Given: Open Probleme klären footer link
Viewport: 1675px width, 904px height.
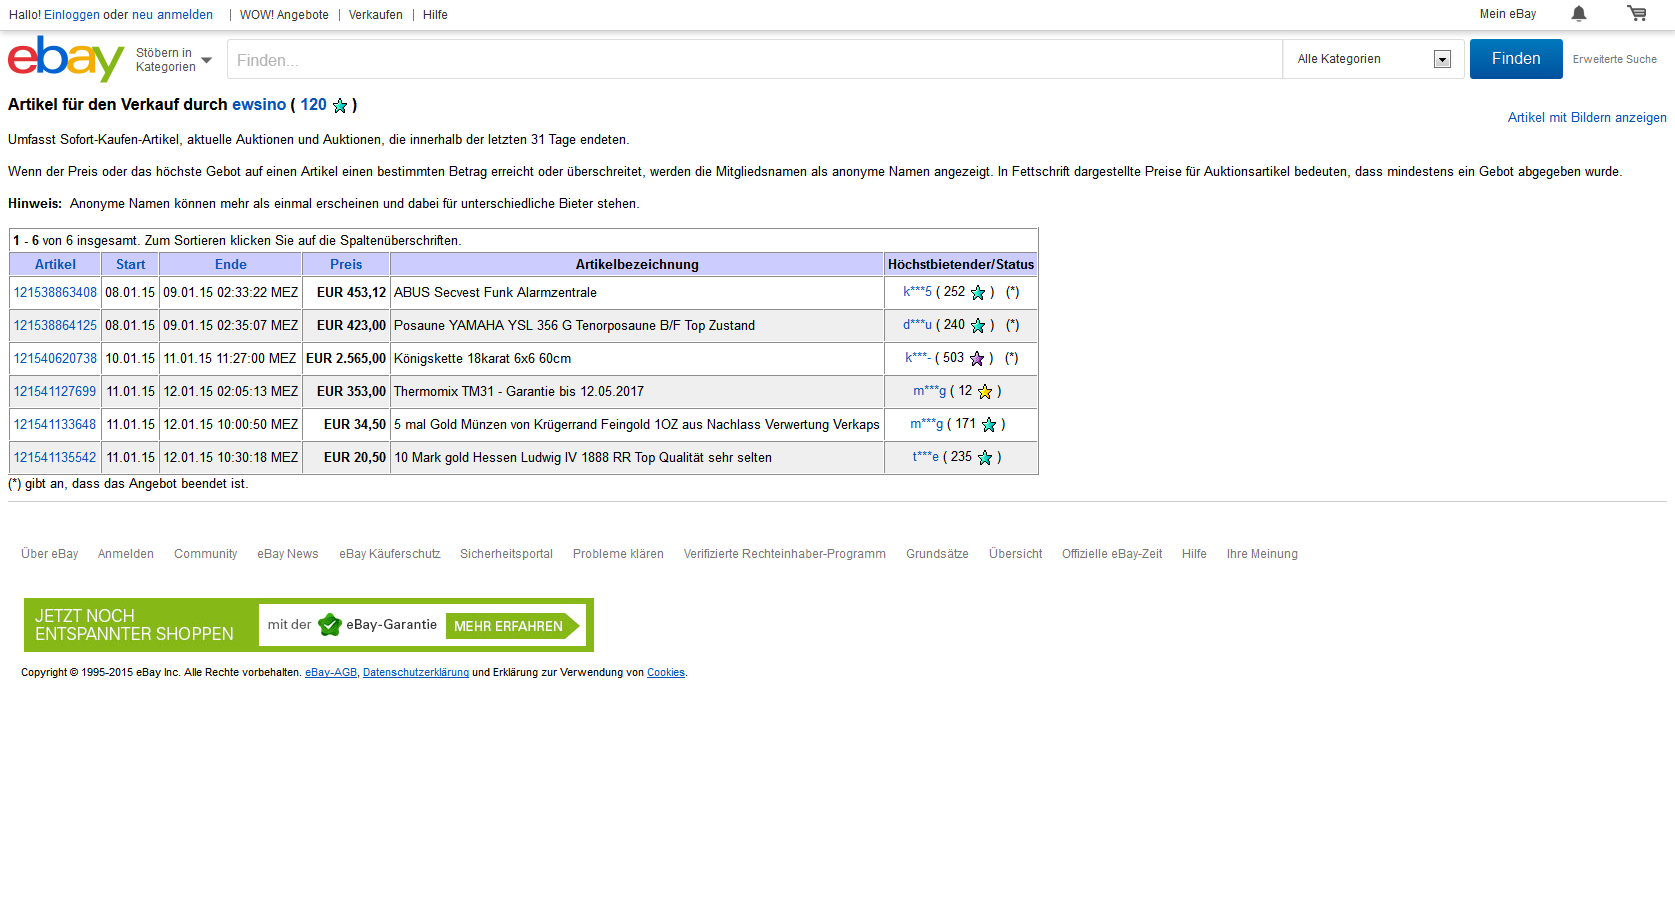Looking at the screenshot, I should tap(618, 554).
